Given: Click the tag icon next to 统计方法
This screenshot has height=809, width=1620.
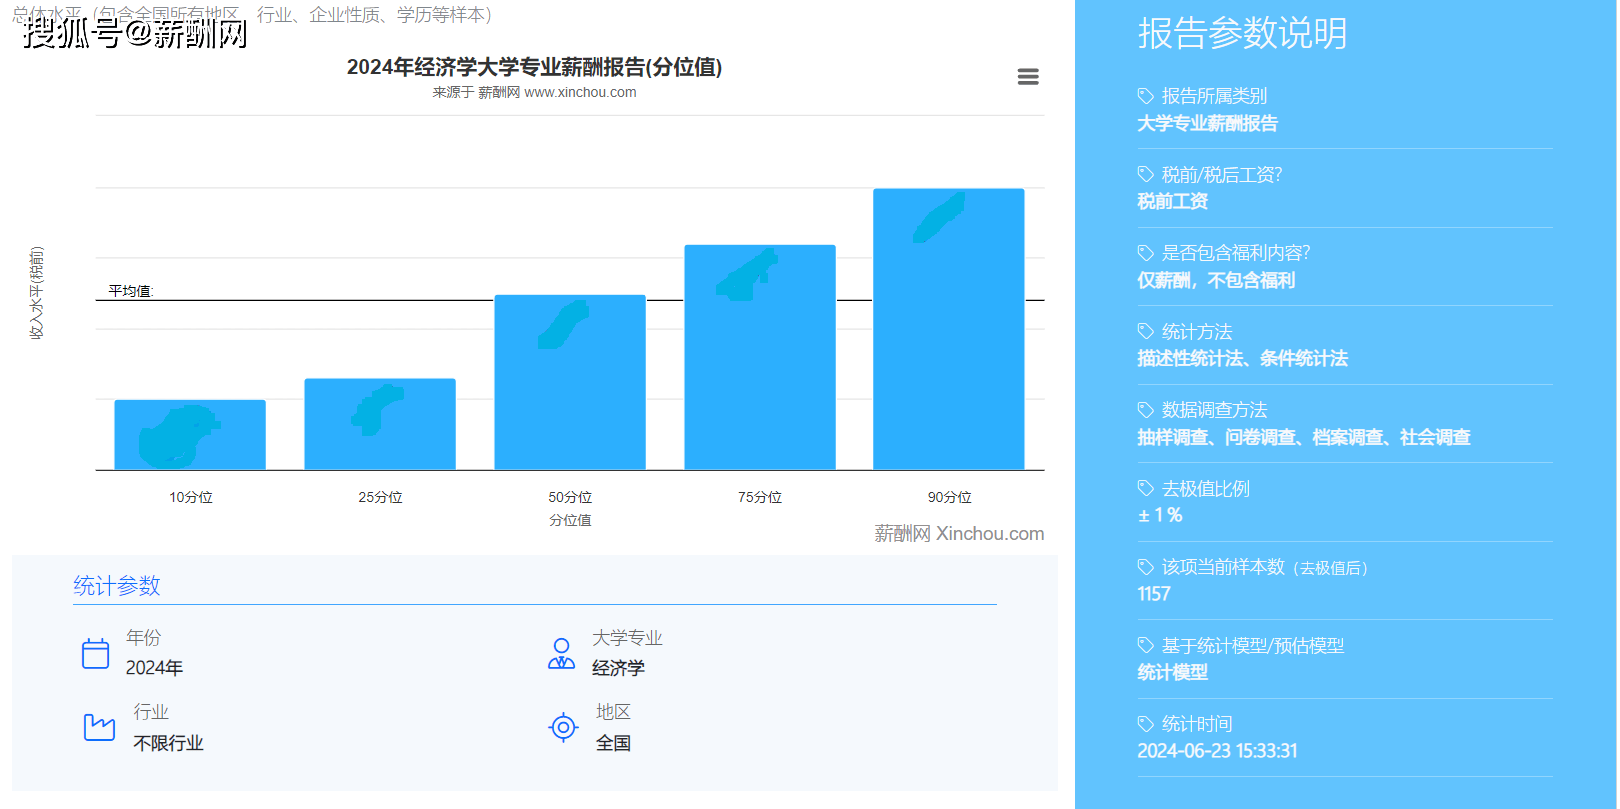Looking at the screenshot, I should (1146, 331).
